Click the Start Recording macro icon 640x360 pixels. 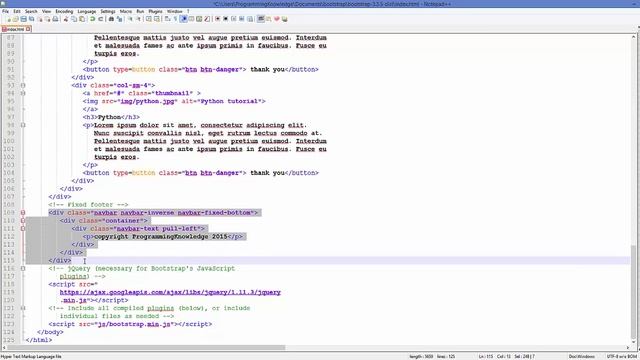tap(218, 19)
